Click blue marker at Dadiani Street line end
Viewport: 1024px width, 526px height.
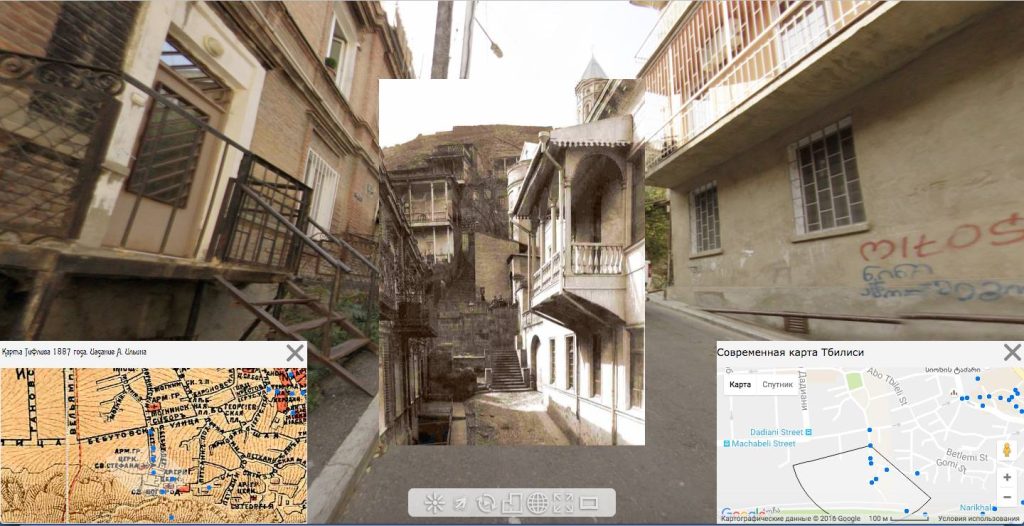point(870,429)
